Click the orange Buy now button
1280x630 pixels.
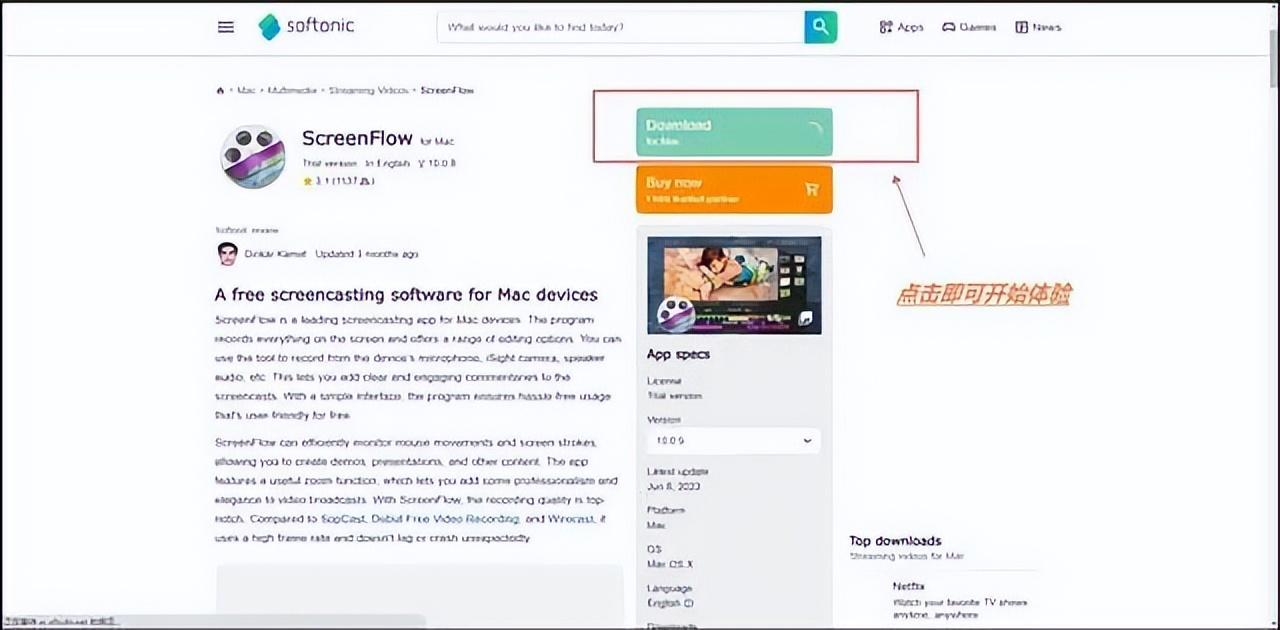734,189
